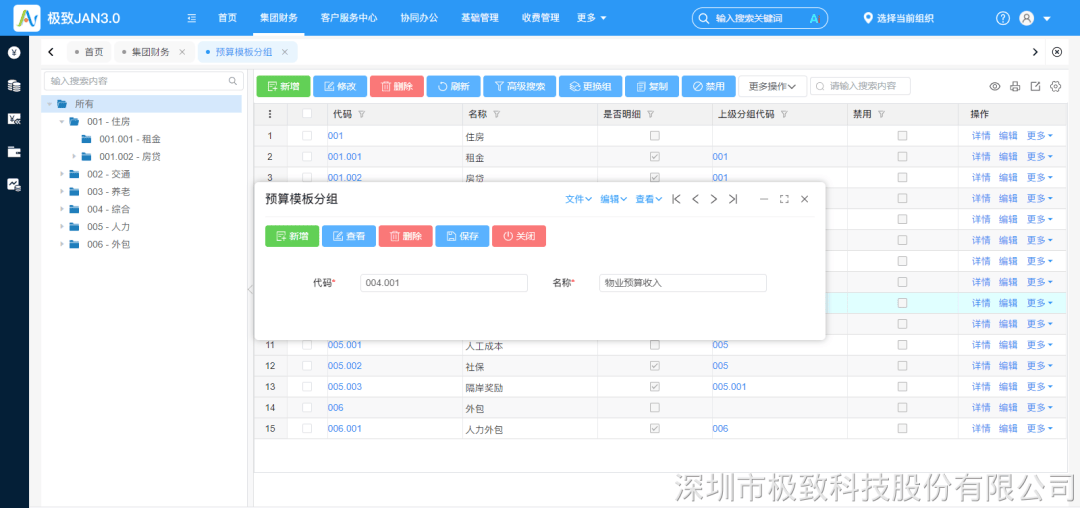Click the wallet icon in left sidebar

tap(14, 151)
